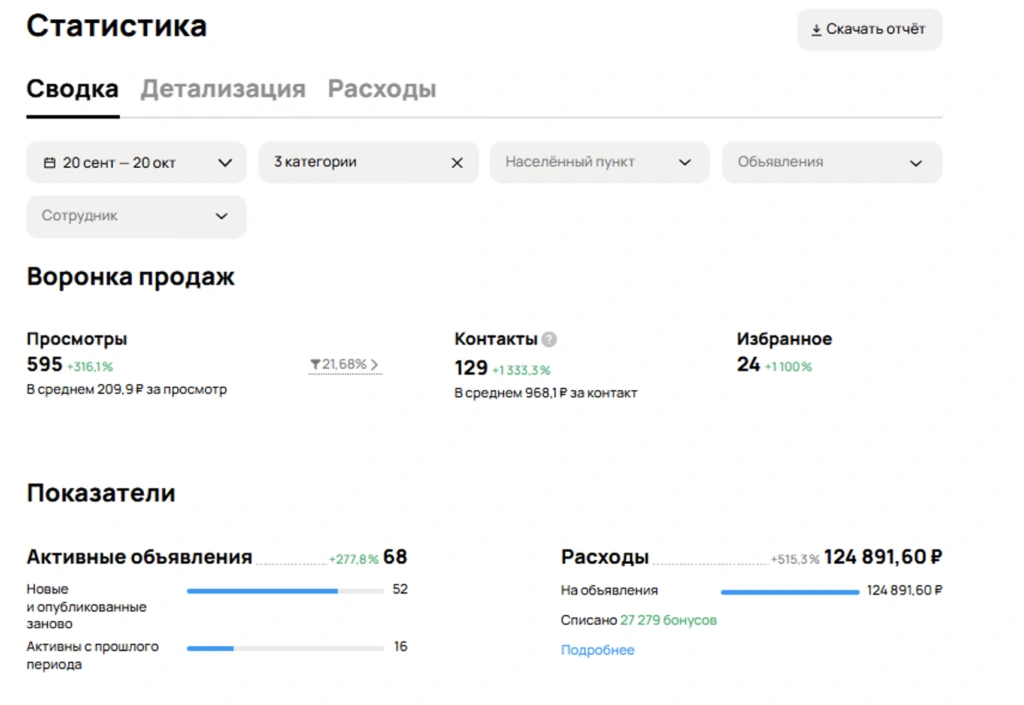Image resolution: width=1024 pixels, height=705 pixels.
Task: Click the +1 100% favorites change
Action: [x=788, y=367]
